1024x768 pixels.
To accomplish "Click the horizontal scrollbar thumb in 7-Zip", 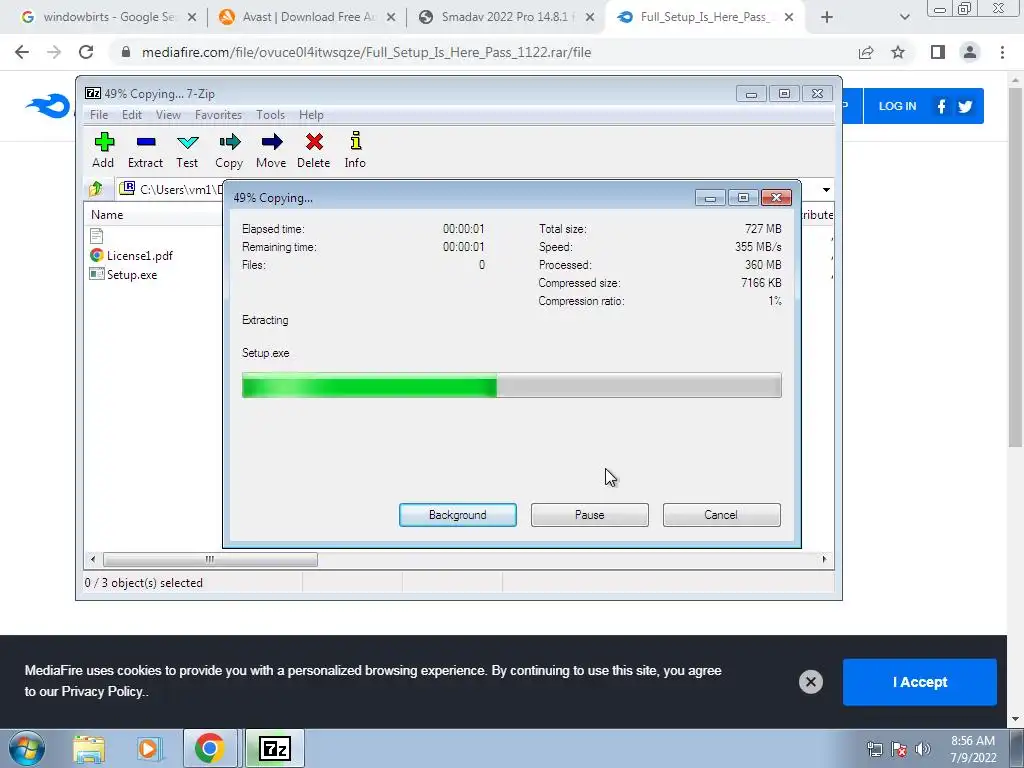I will point(210,560).
